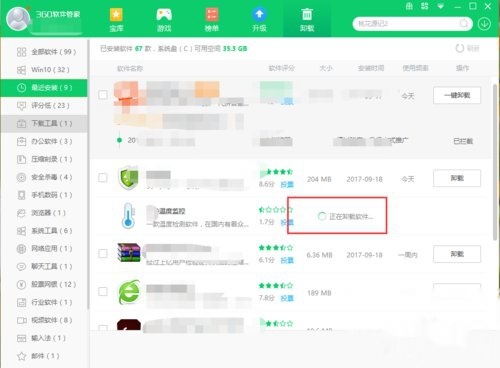Click the 行业软件 category icon
This screenshot has width=500, height=368.
coord(21,302)
